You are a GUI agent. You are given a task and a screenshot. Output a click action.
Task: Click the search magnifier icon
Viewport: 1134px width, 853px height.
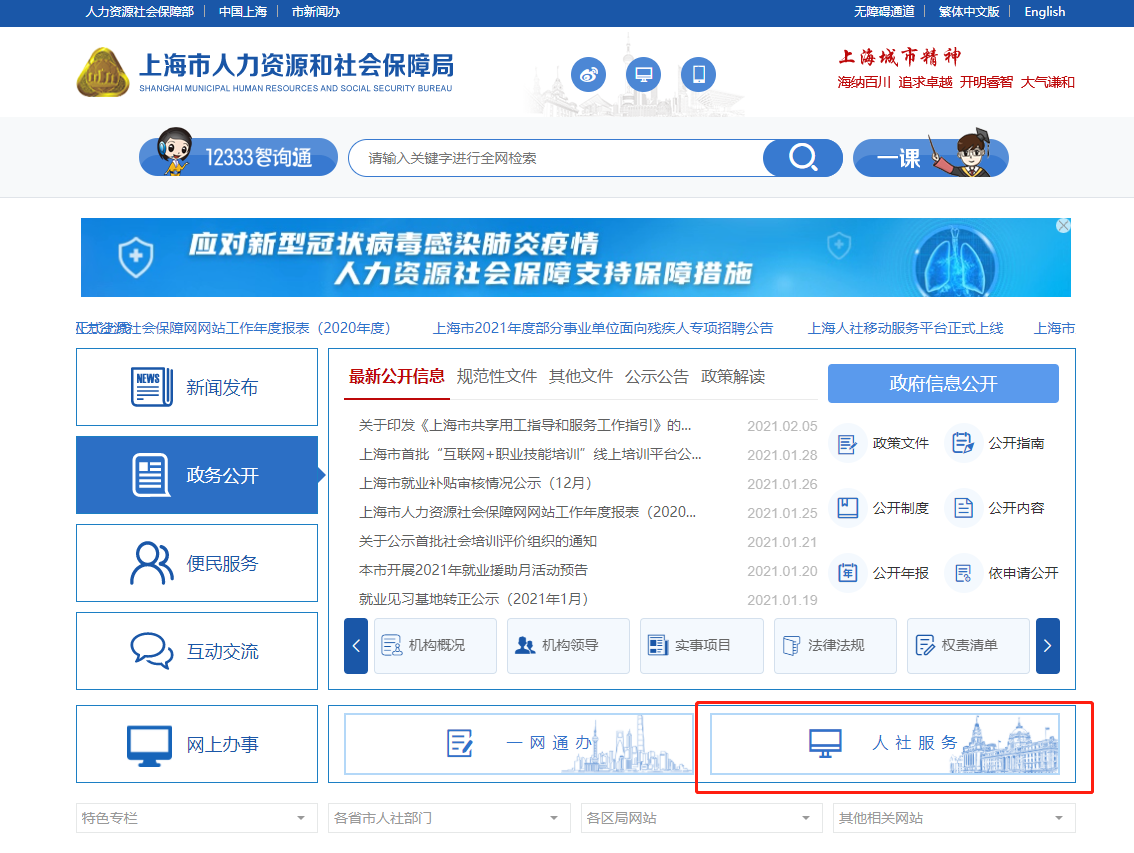[802, 157]
